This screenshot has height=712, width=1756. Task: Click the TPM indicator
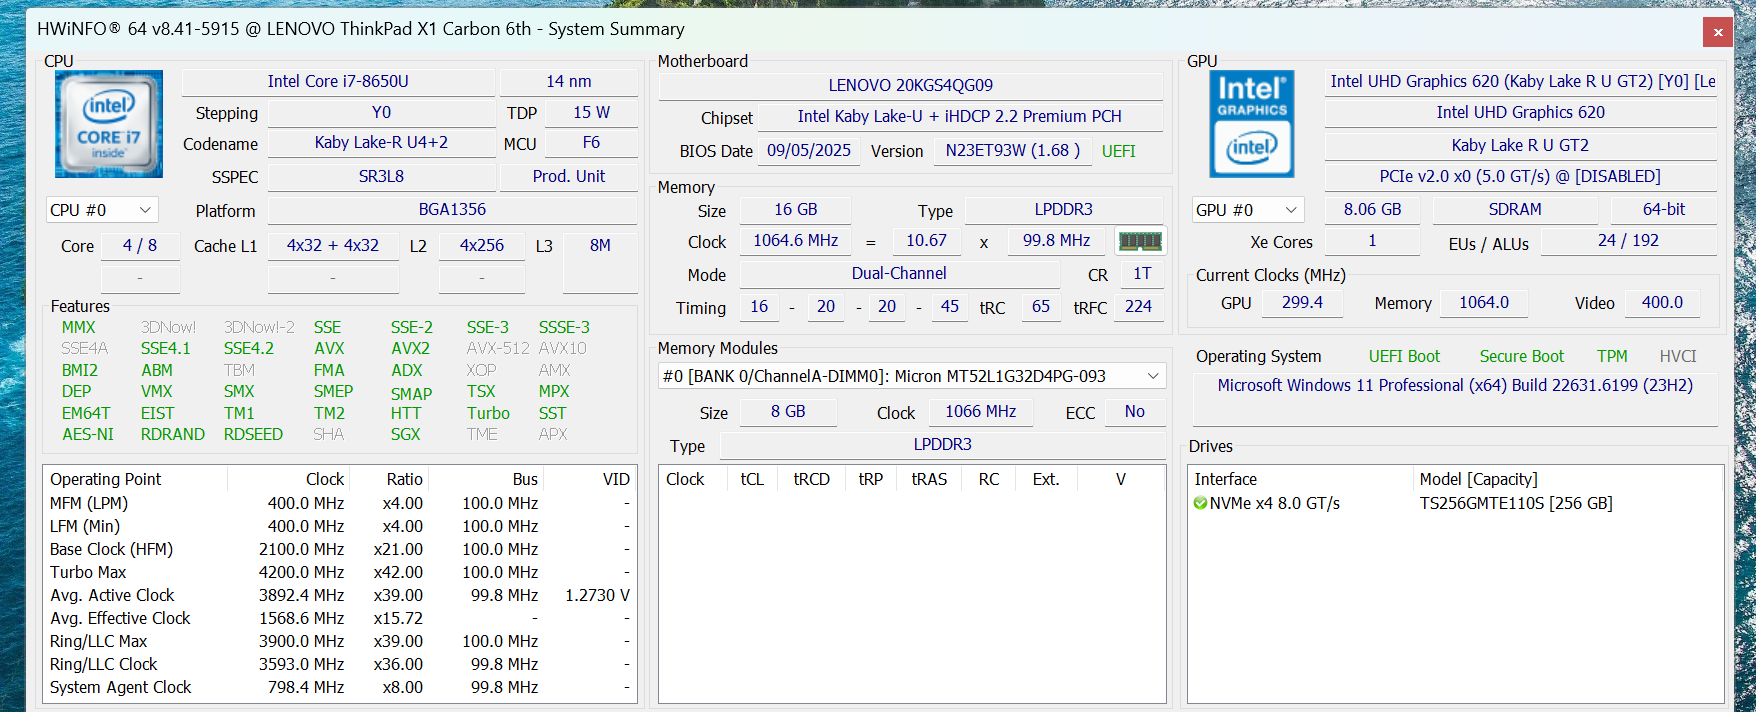coord(1612,357)
